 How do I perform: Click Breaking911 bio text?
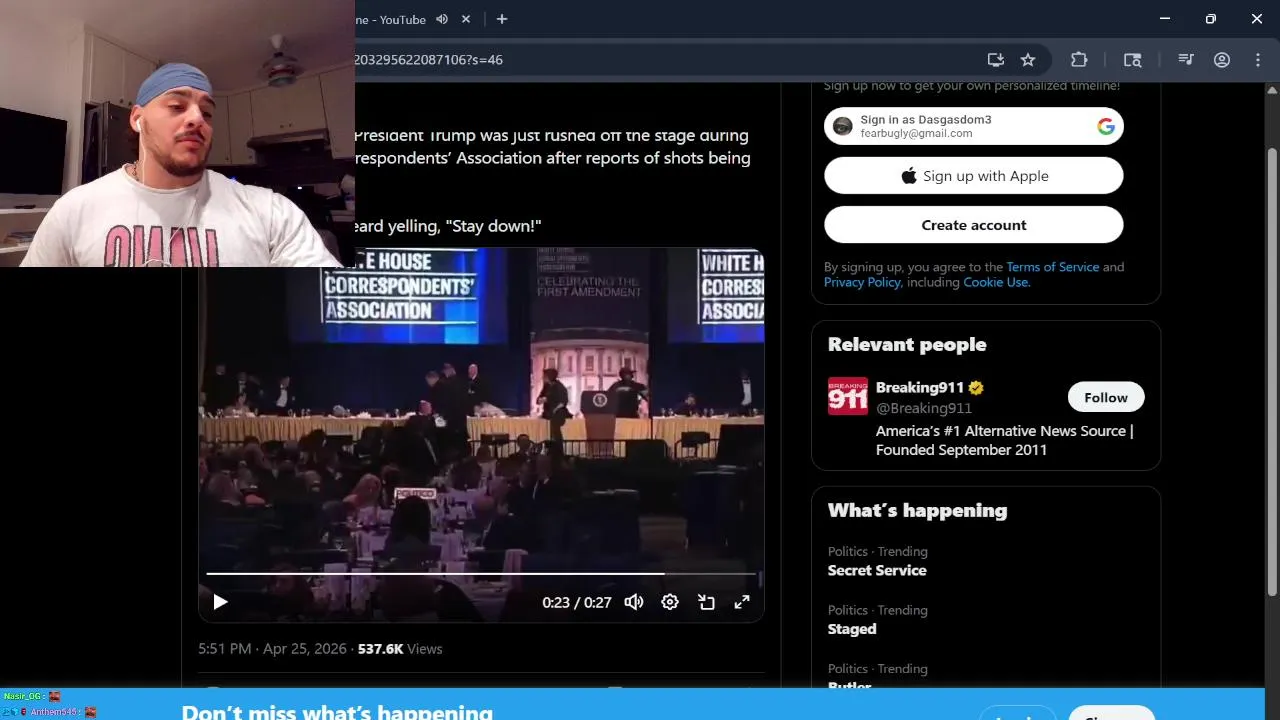[1004, 440]
